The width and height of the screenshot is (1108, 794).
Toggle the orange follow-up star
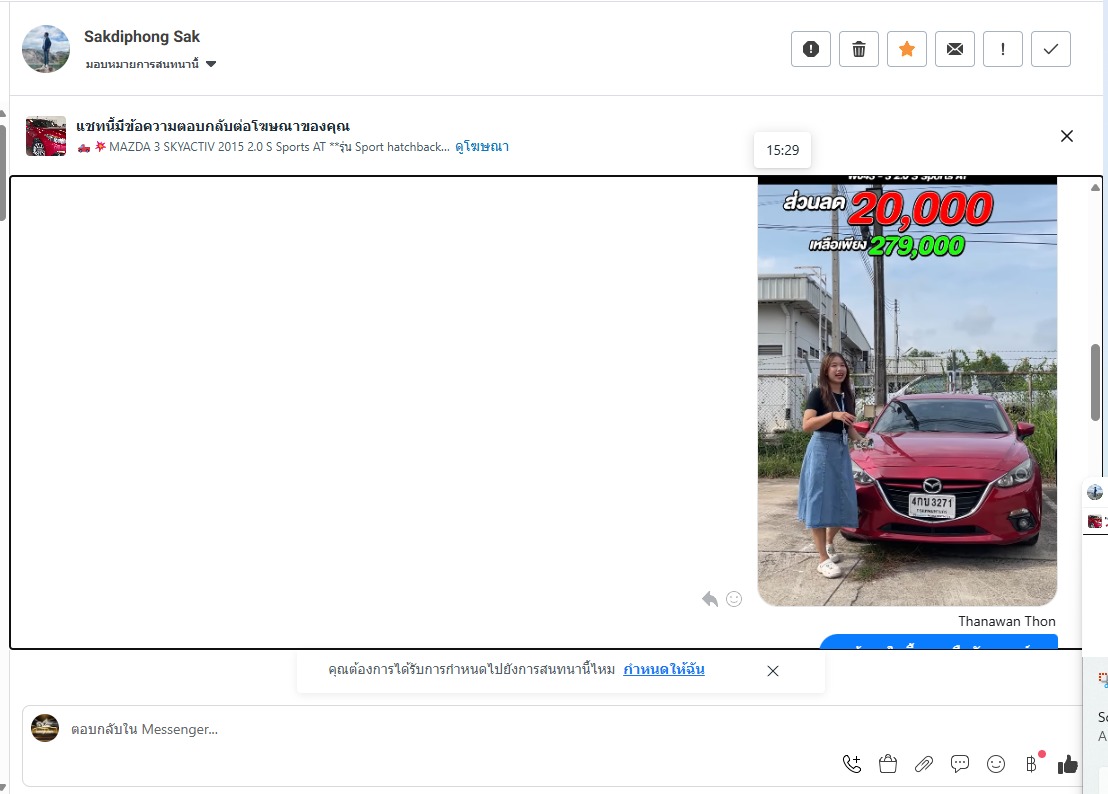pyautogui.click(x=907, y=49)
